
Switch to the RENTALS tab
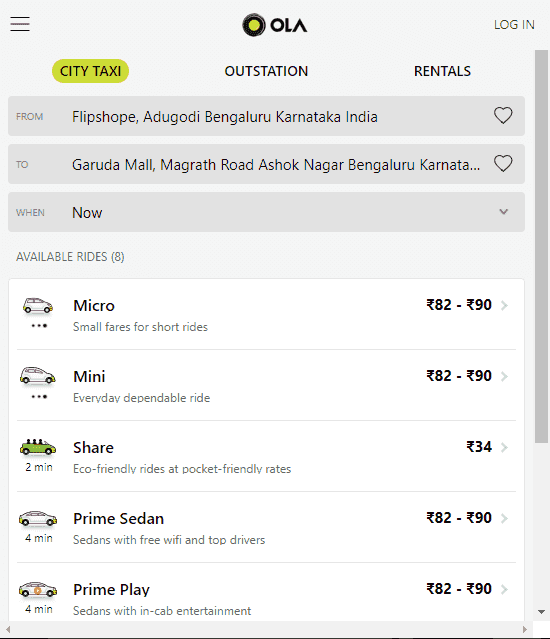(442, 71)
